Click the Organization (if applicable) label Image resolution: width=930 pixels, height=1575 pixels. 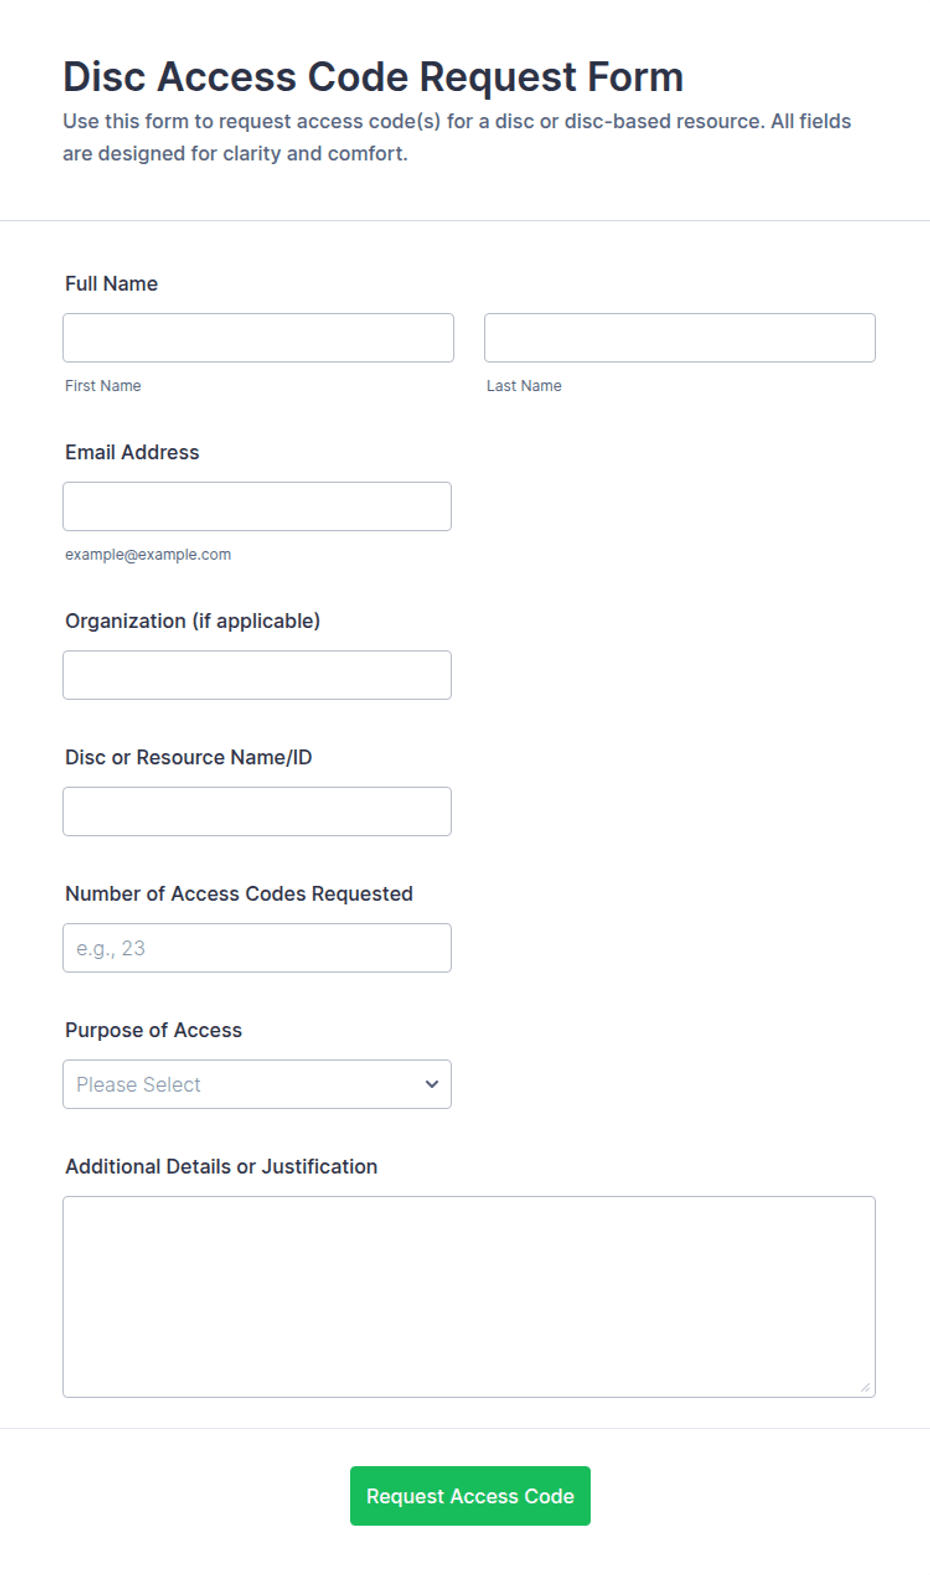click(x=193, y=621)
